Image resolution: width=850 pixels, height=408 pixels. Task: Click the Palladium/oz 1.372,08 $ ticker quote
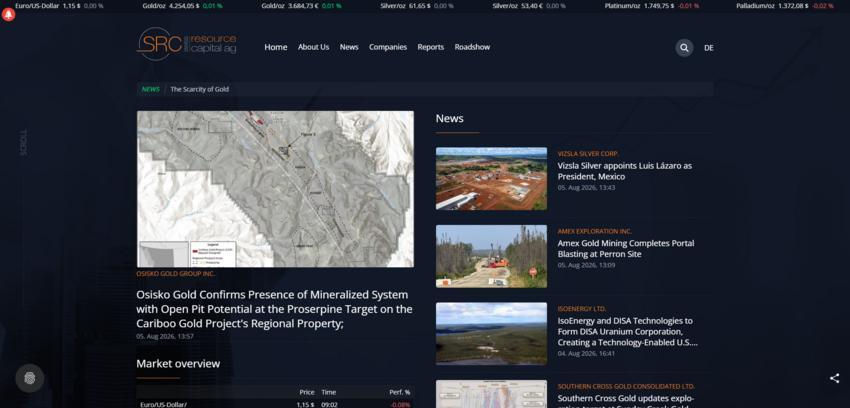click(x=785, y=5)
